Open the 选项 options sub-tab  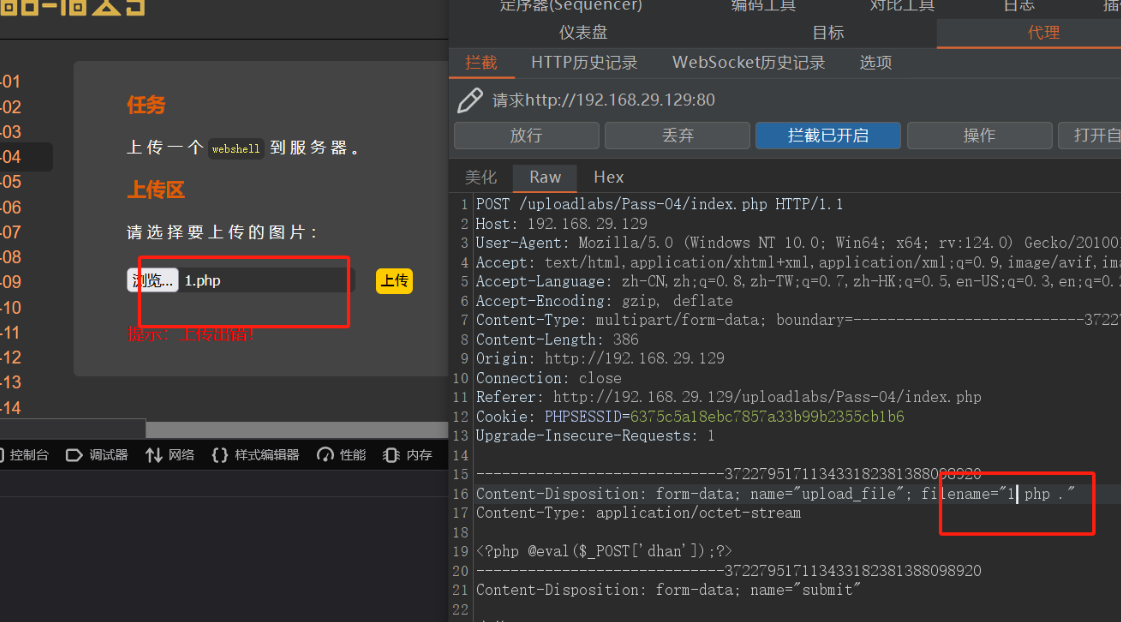point(876,63)
